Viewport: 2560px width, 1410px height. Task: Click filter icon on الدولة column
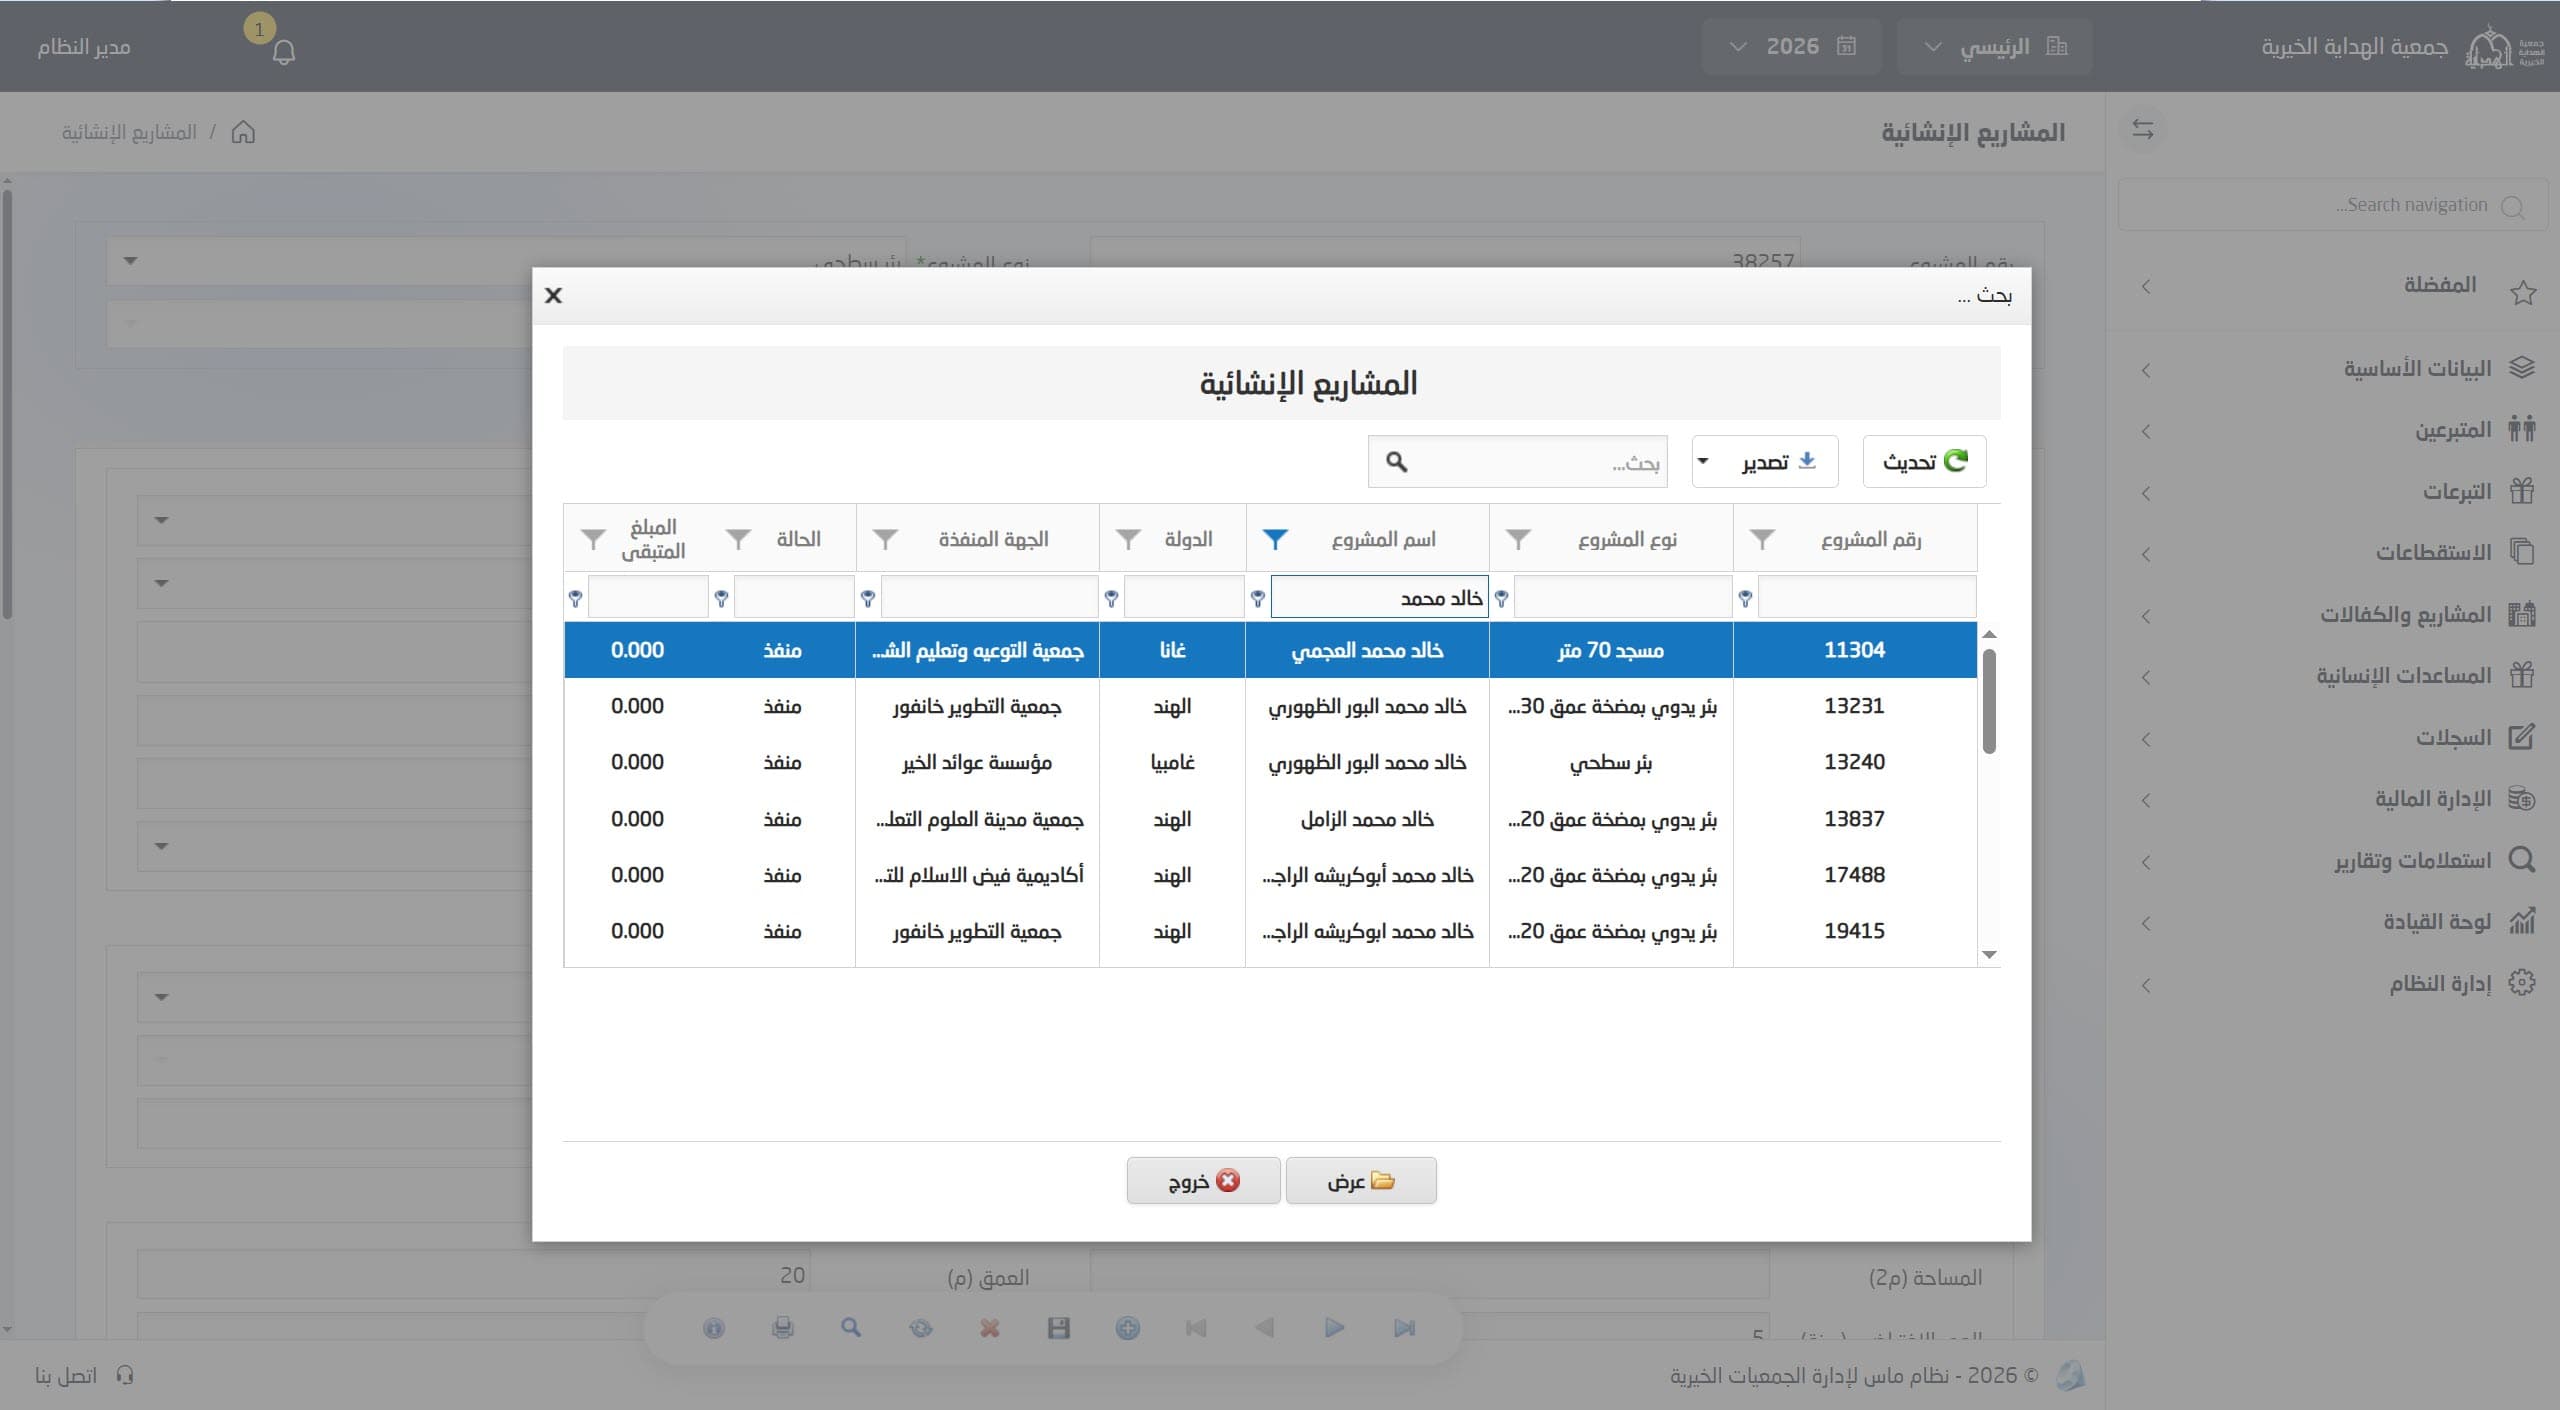tap(1128, 540)
